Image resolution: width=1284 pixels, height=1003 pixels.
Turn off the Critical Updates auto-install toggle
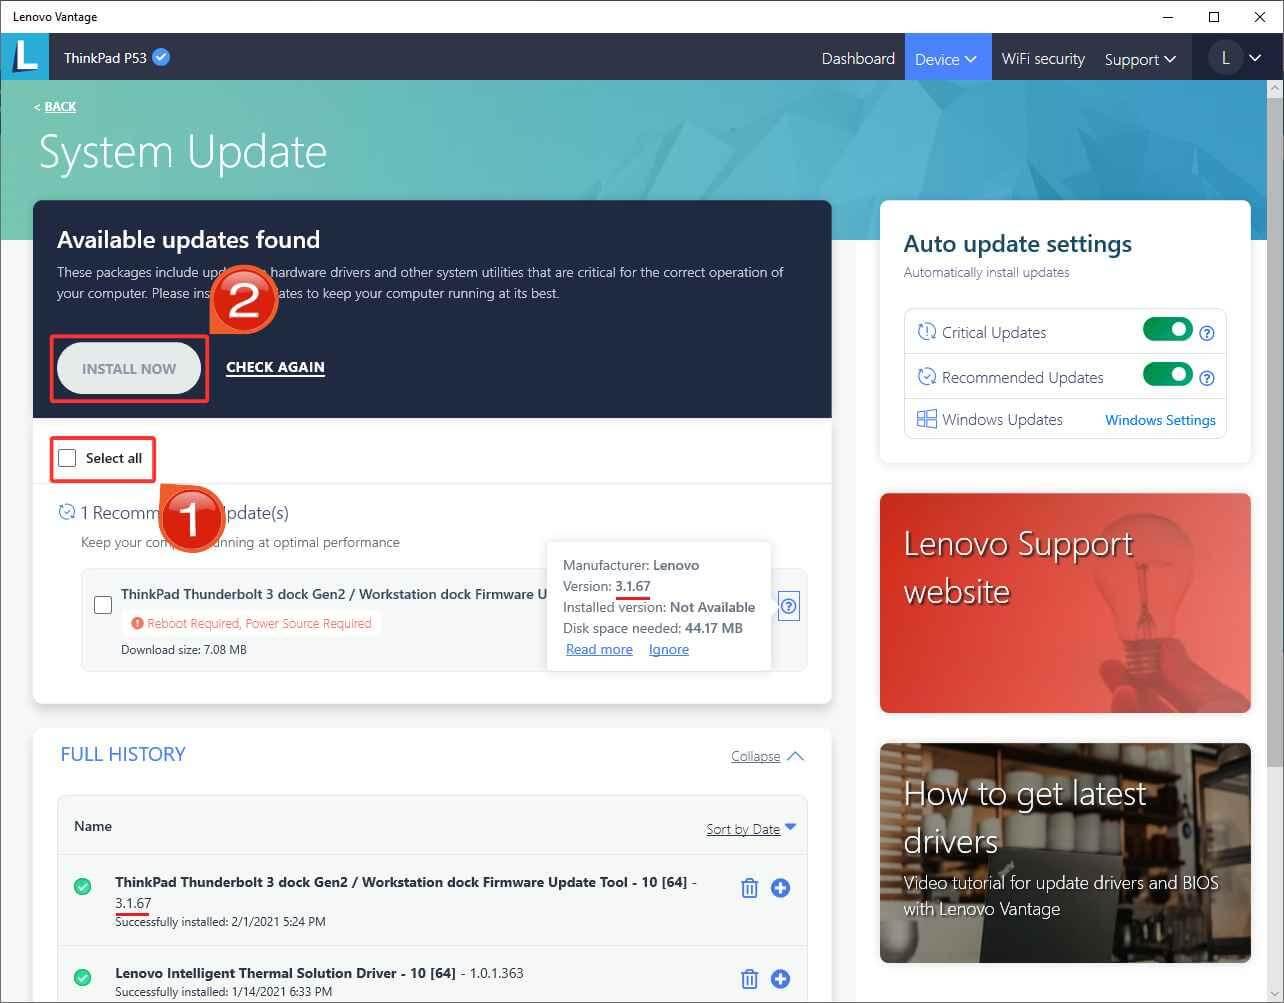pos(1168,330)
